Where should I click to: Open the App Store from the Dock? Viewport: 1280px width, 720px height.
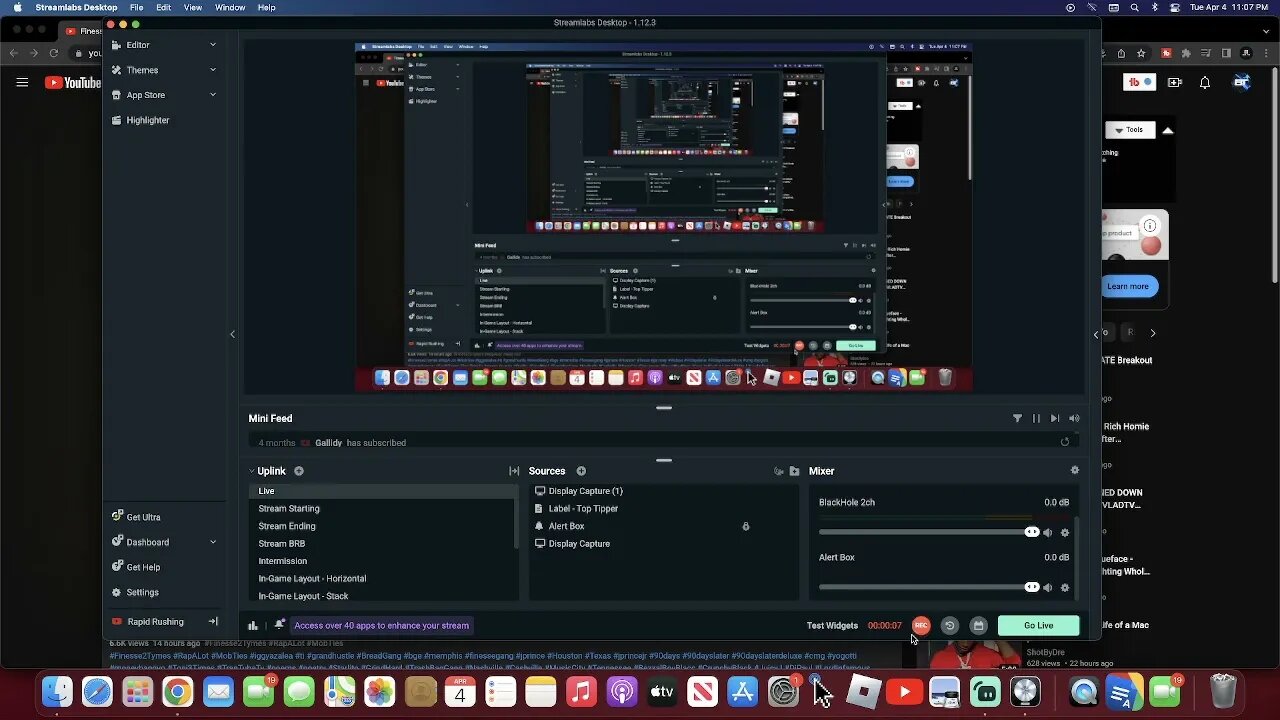[743, 691]
